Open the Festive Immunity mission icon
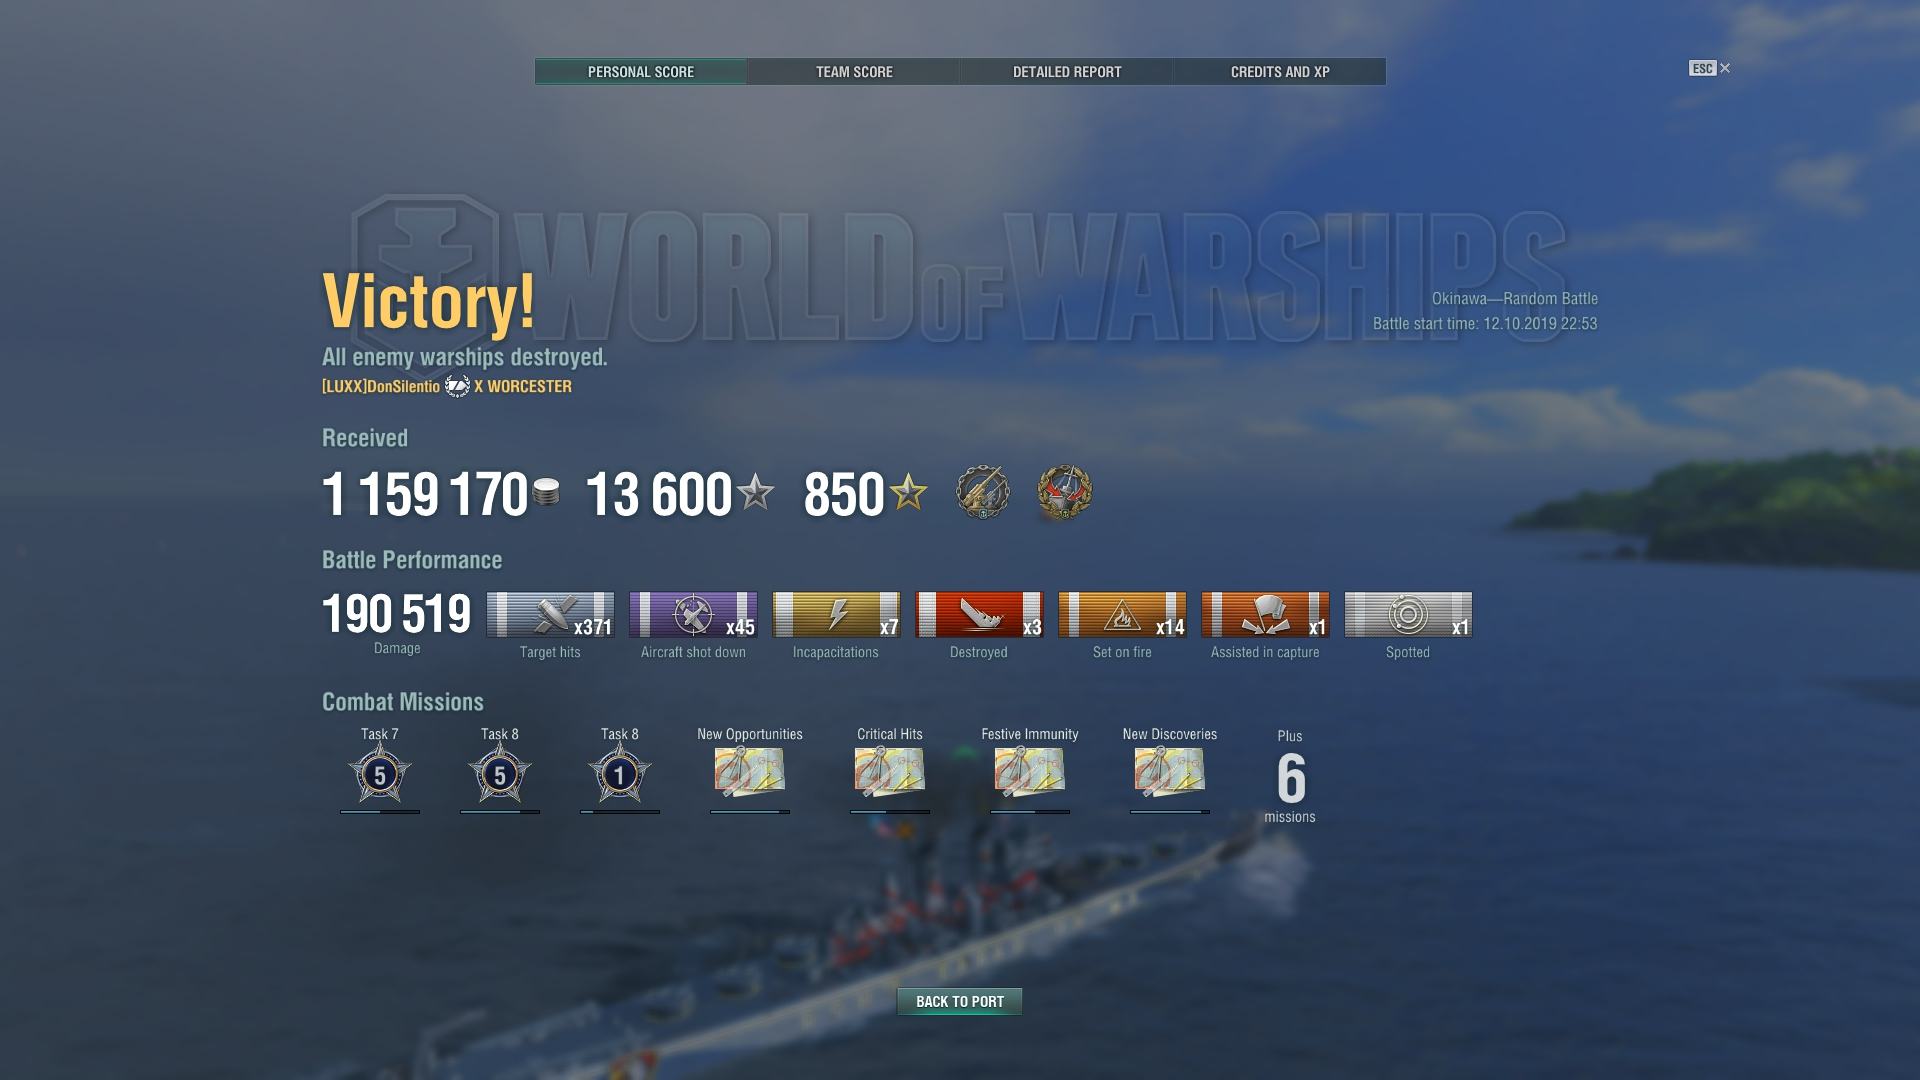The height and width of the screenshot is (1080, 1920). (1030, 772)
